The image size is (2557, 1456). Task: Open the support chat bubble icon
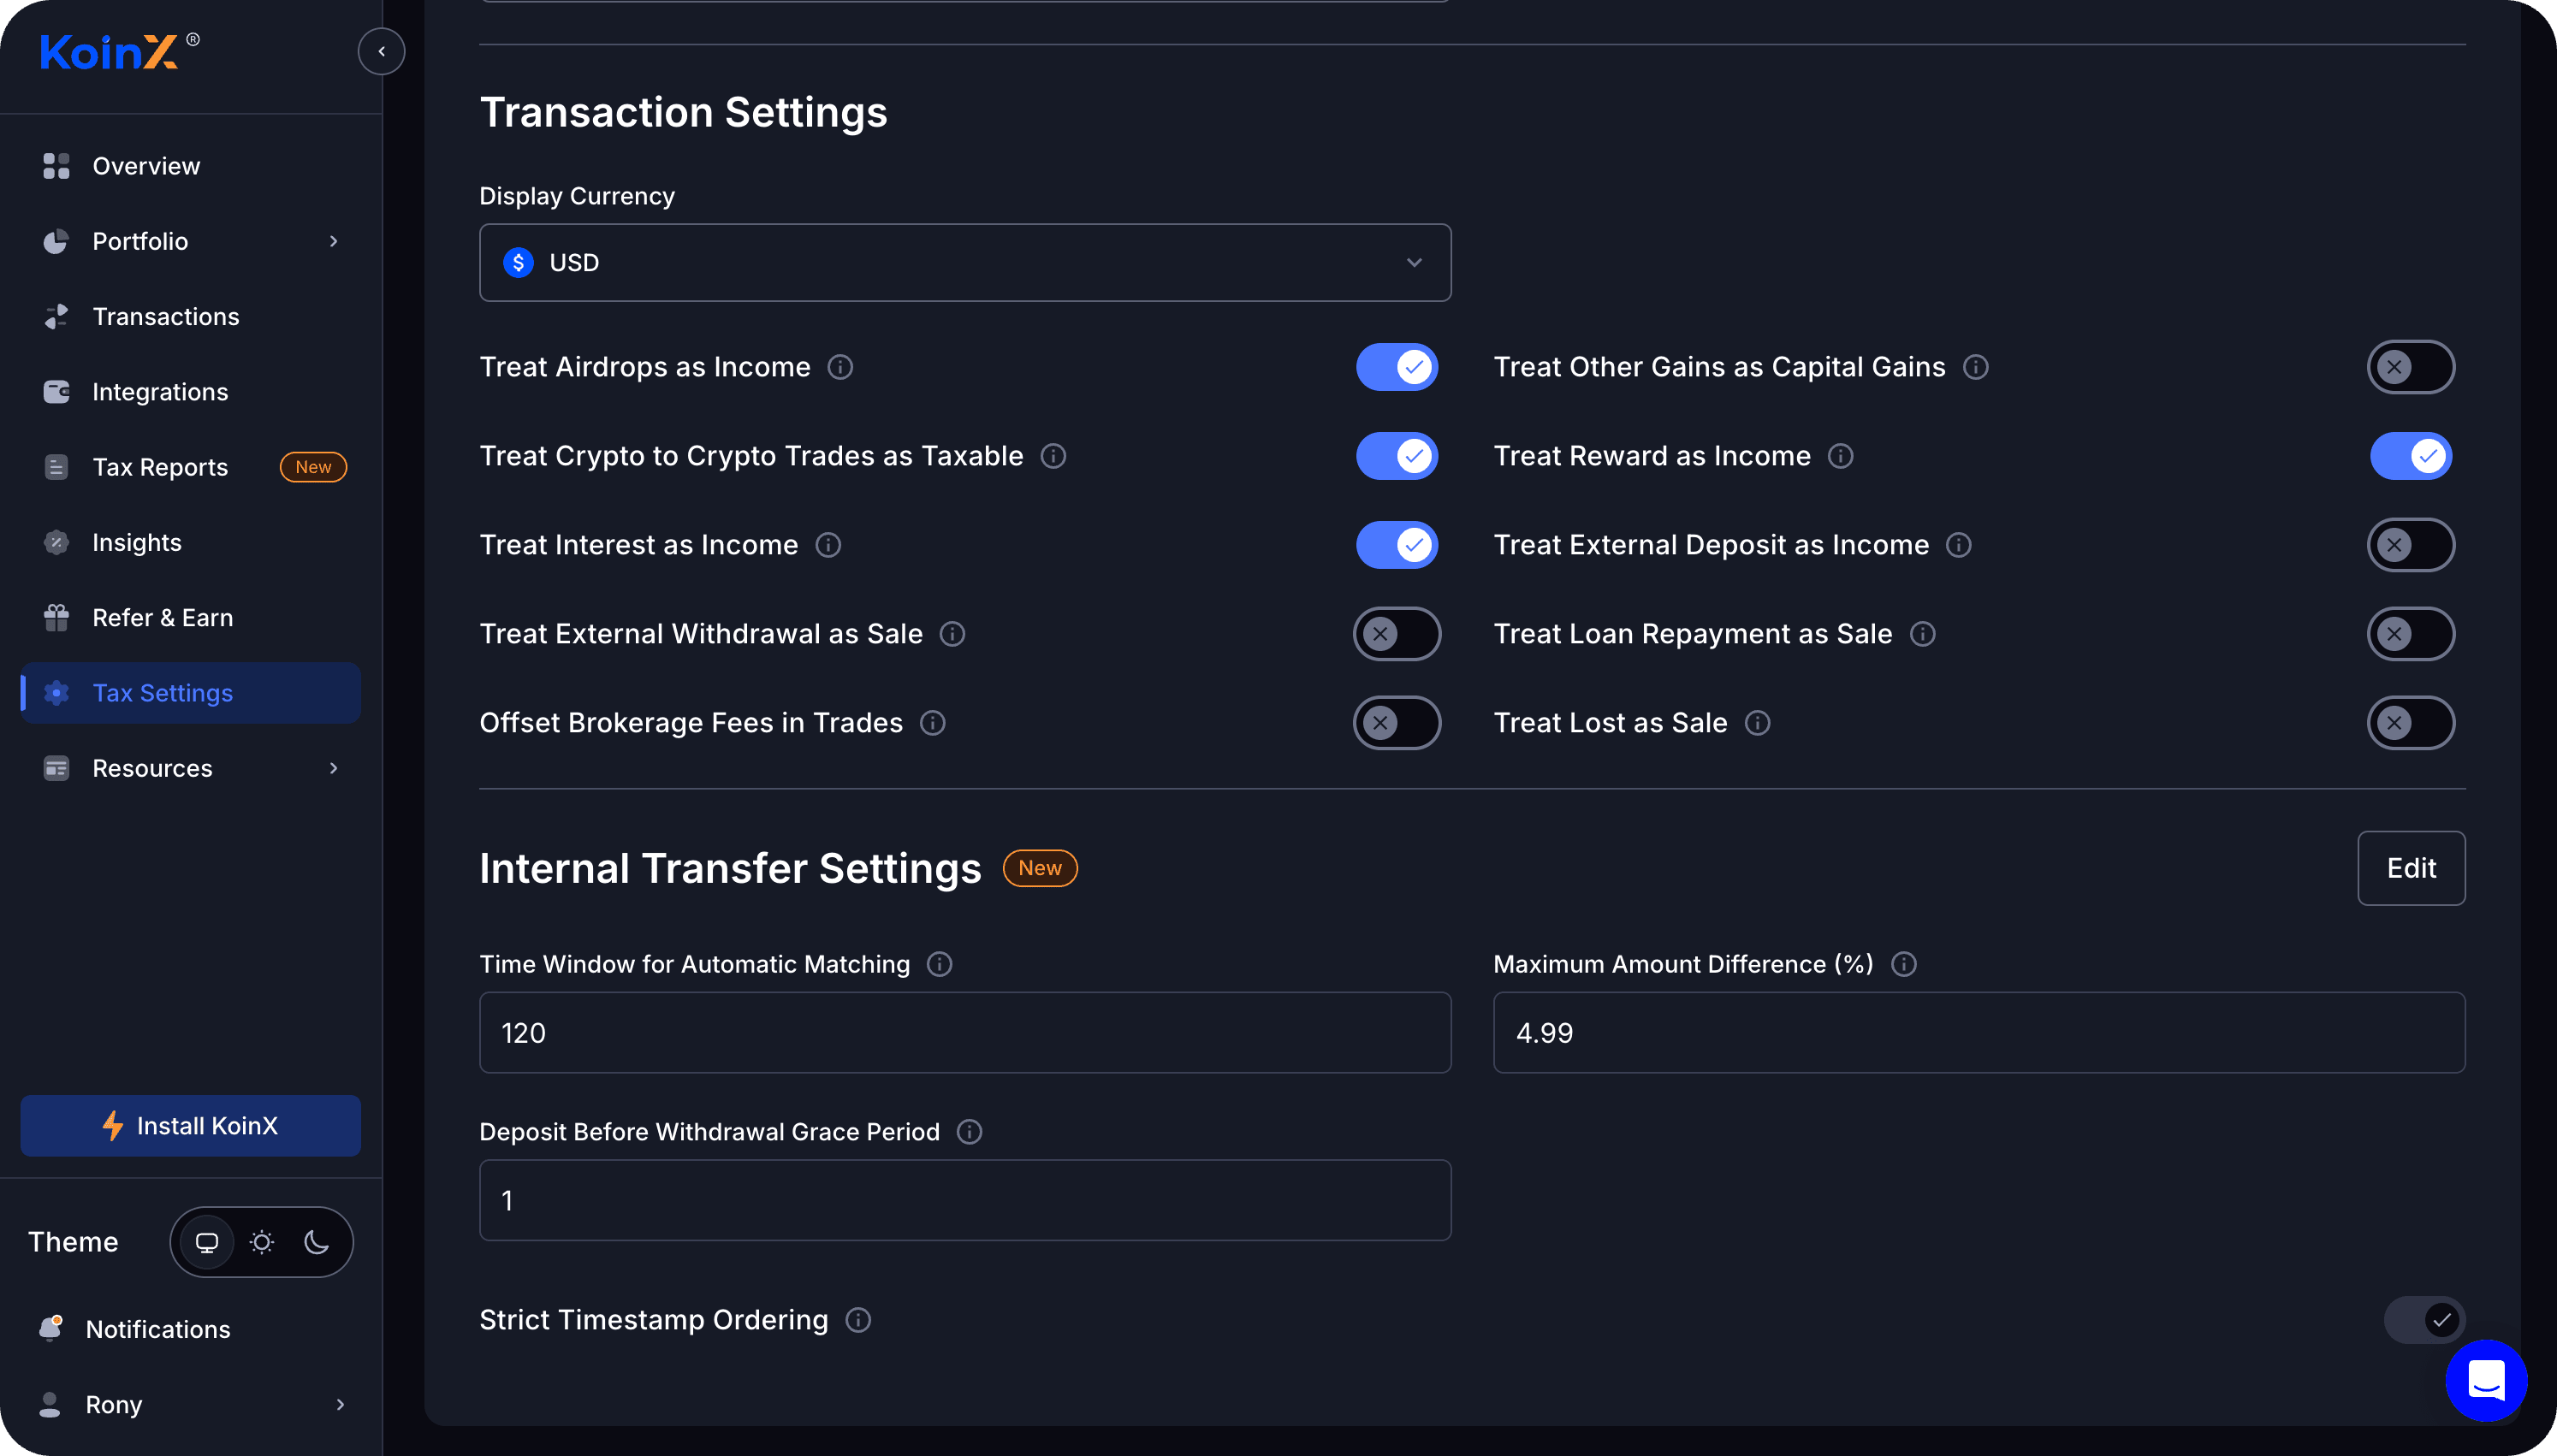pos(2485,1381)
